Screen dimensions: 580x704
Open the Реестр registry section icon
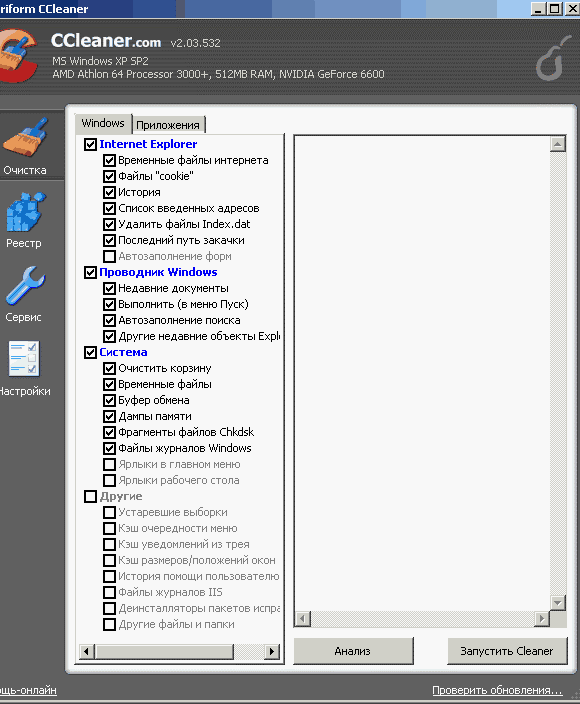(x=26, y=212)
